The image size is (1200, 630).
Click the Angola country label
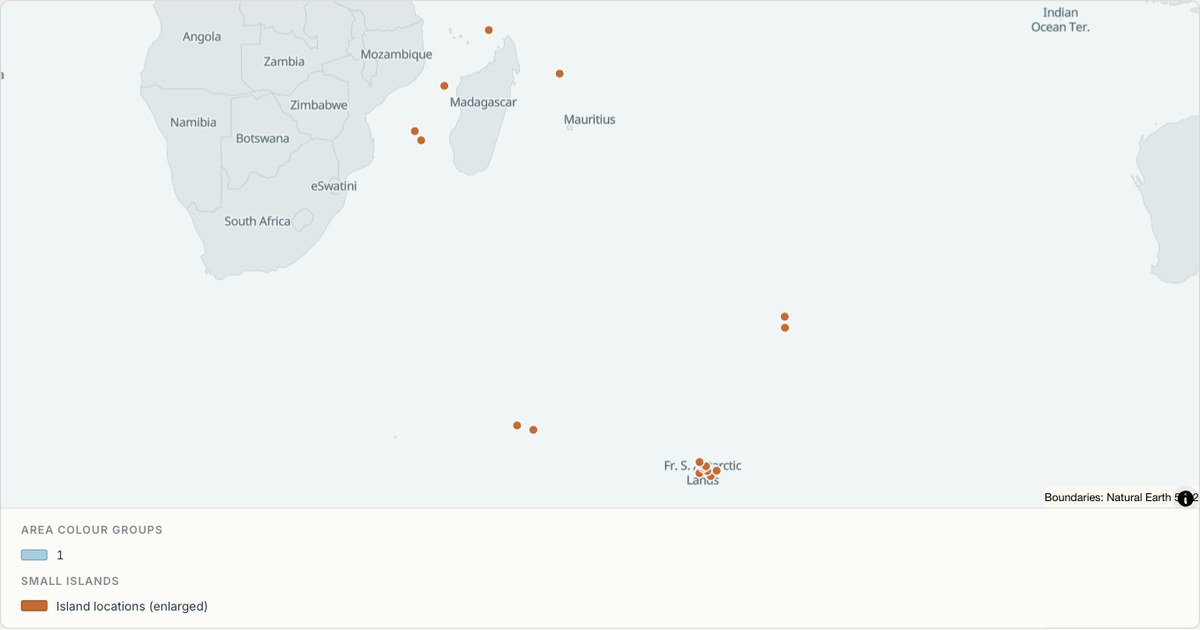coord(201,37)
